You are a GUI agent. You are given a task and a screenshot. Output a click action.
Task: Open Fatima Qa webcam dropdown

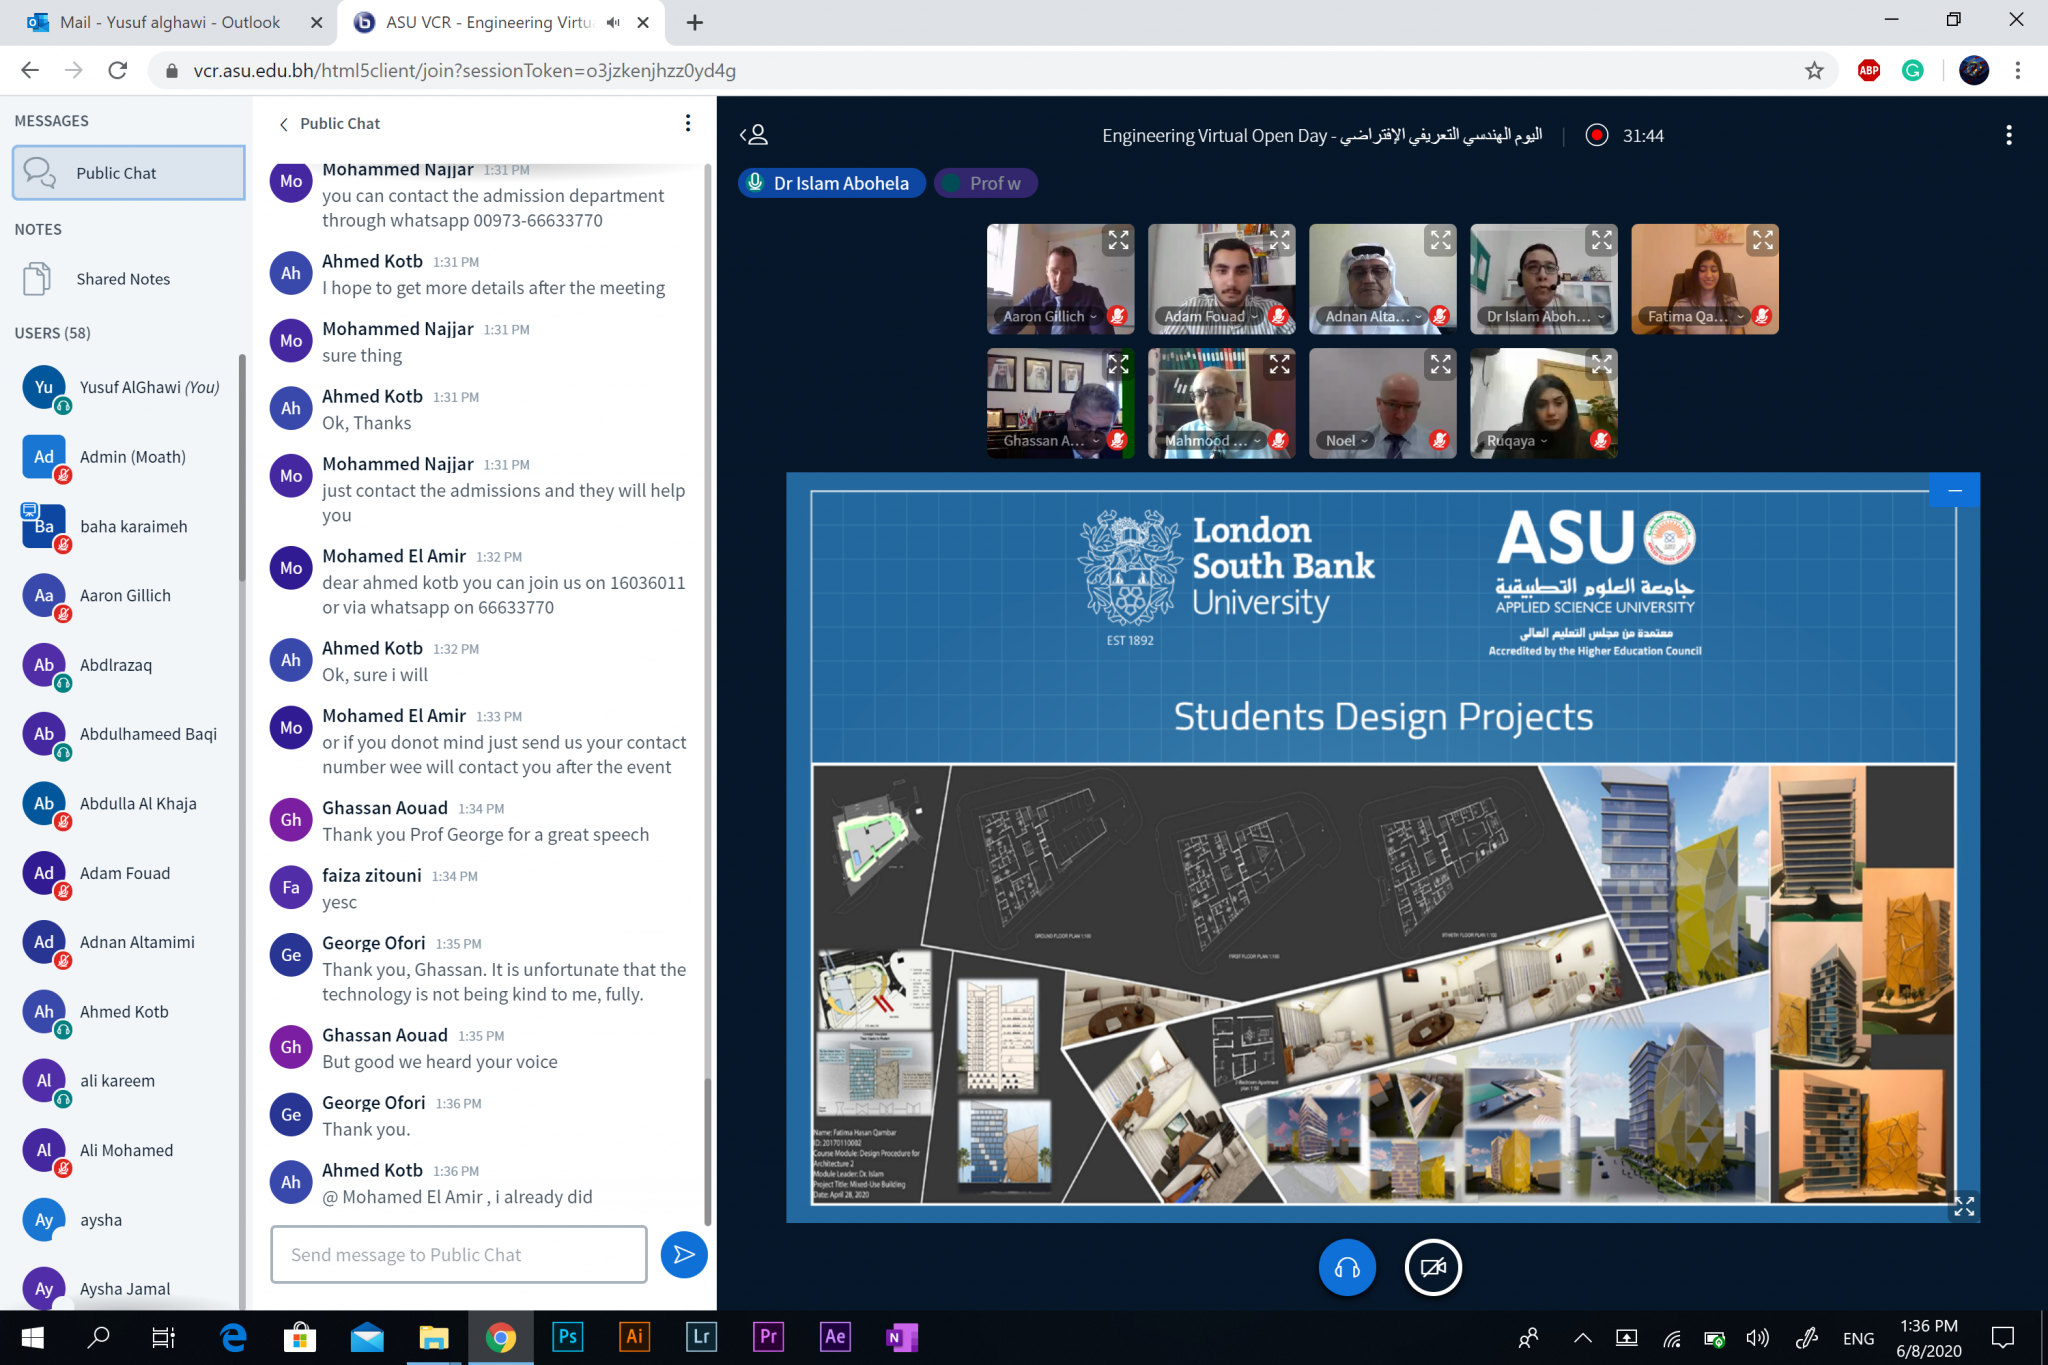pos(1695,316)
